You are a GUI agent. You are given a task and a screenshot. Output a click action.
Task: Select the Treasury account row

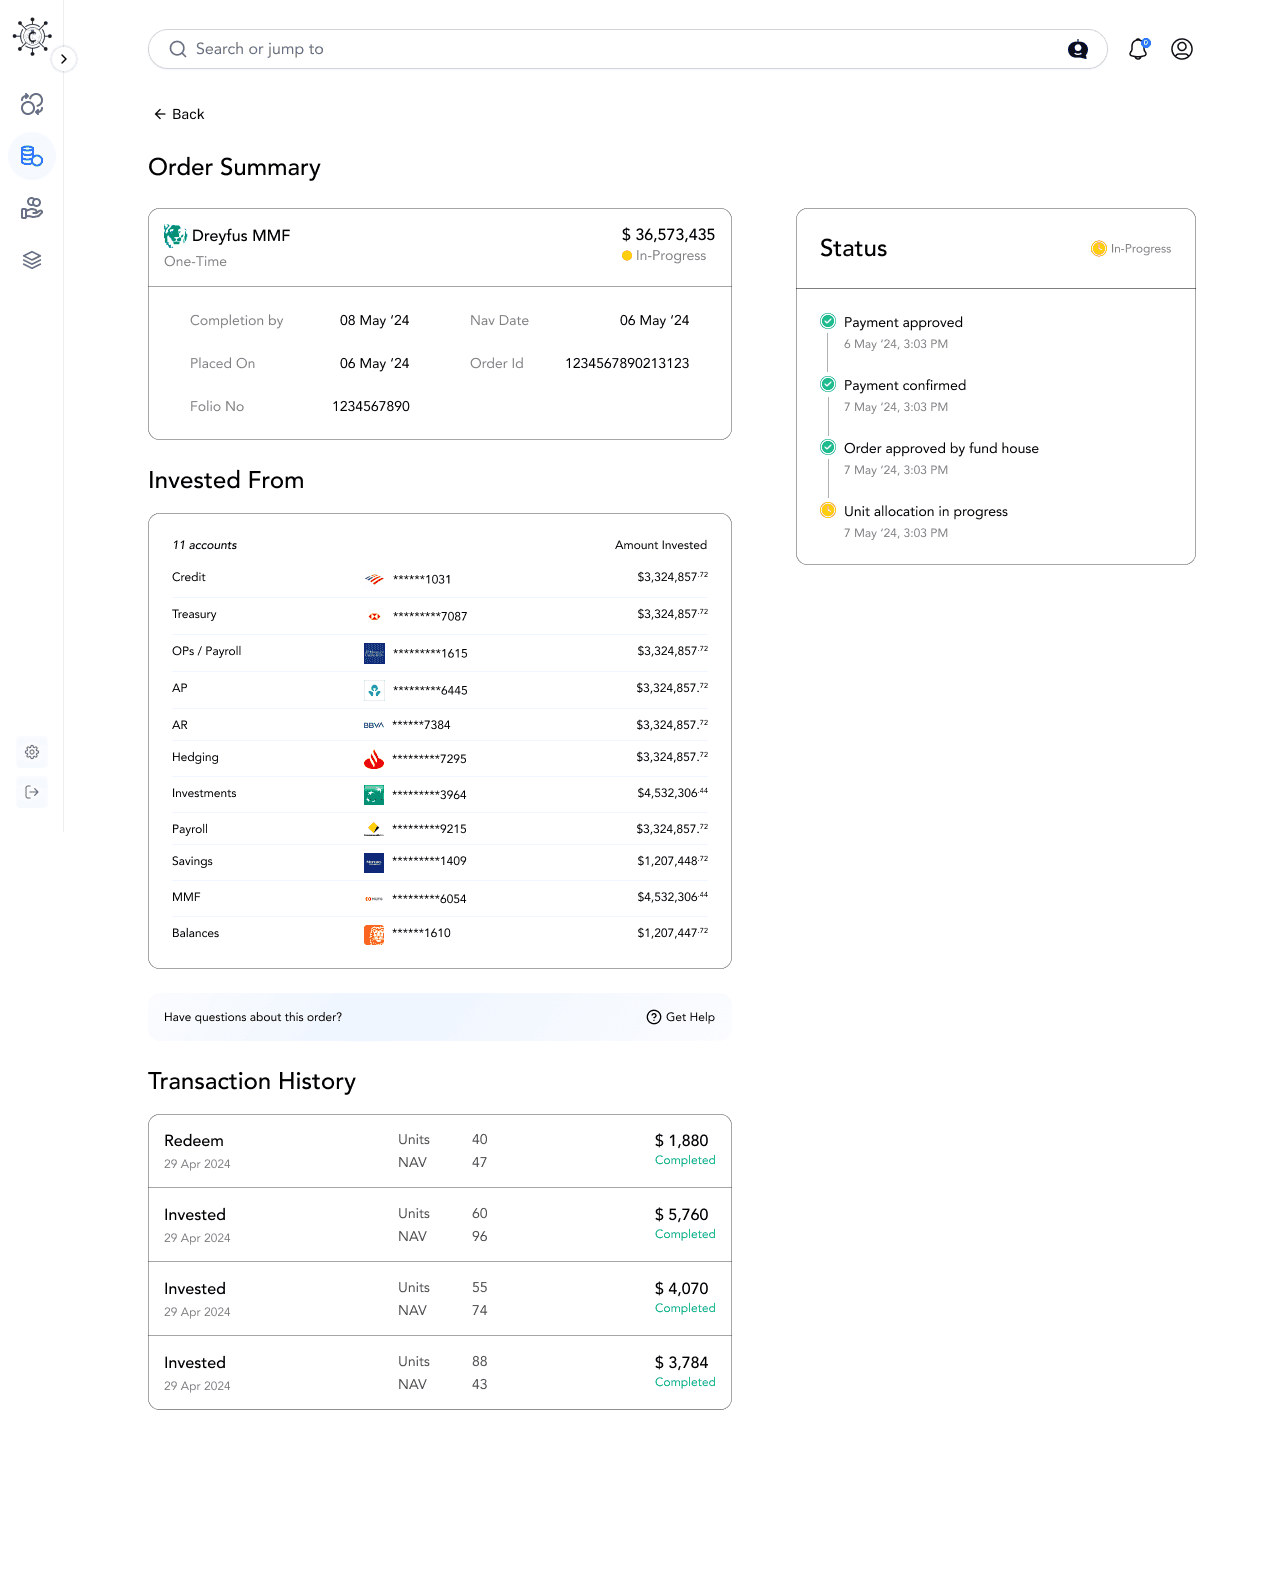440,615
